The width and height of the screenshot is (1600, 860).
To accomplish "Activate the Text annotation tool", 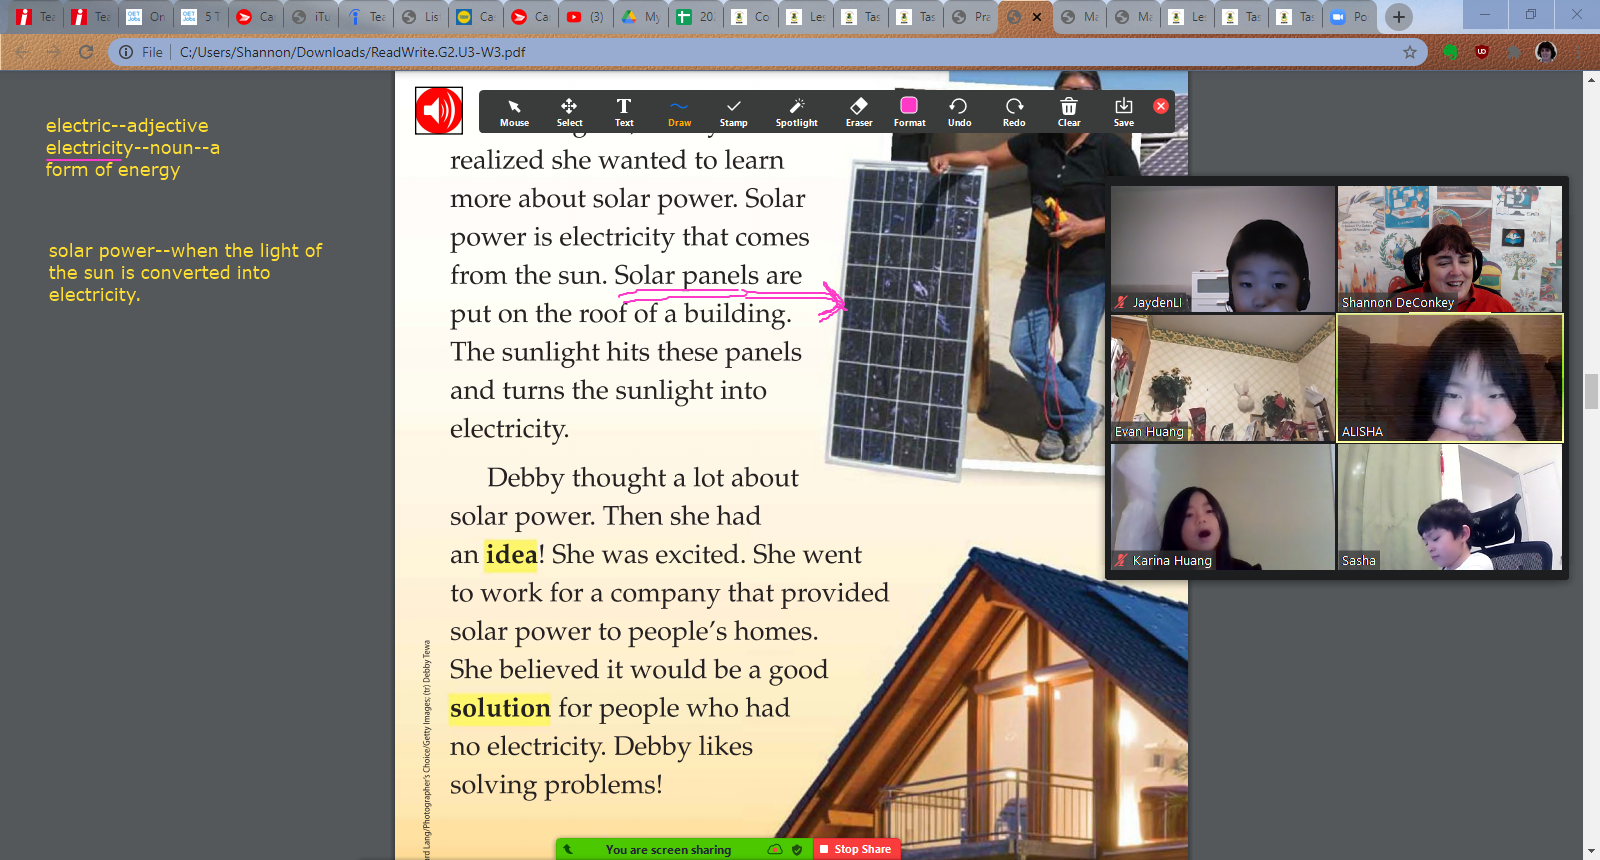I will [624, 112].
